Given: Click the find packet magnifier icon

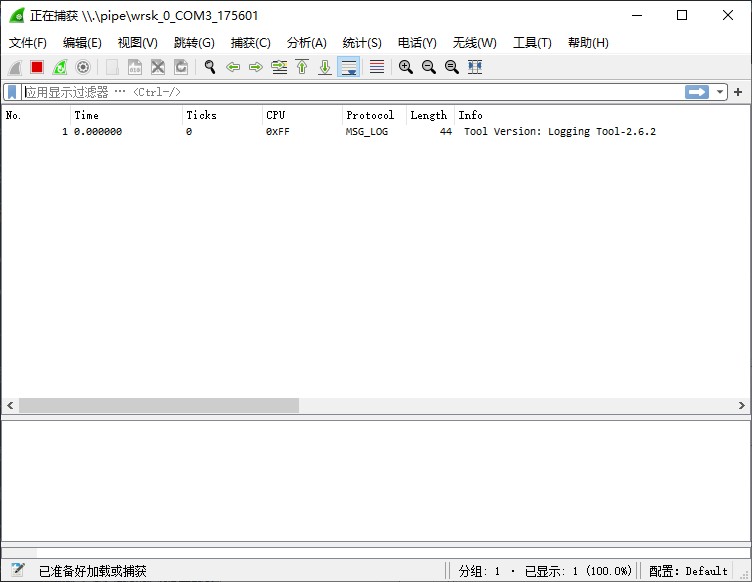Looking at the screenshot, I should [210, 67].
